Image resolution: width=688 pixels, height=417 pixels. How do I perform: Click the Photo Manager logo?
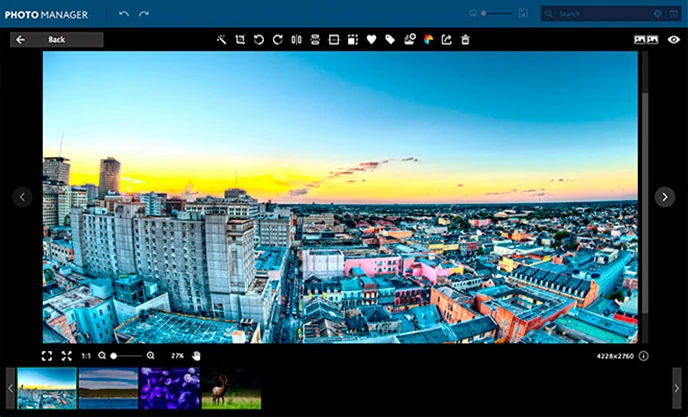47,14
